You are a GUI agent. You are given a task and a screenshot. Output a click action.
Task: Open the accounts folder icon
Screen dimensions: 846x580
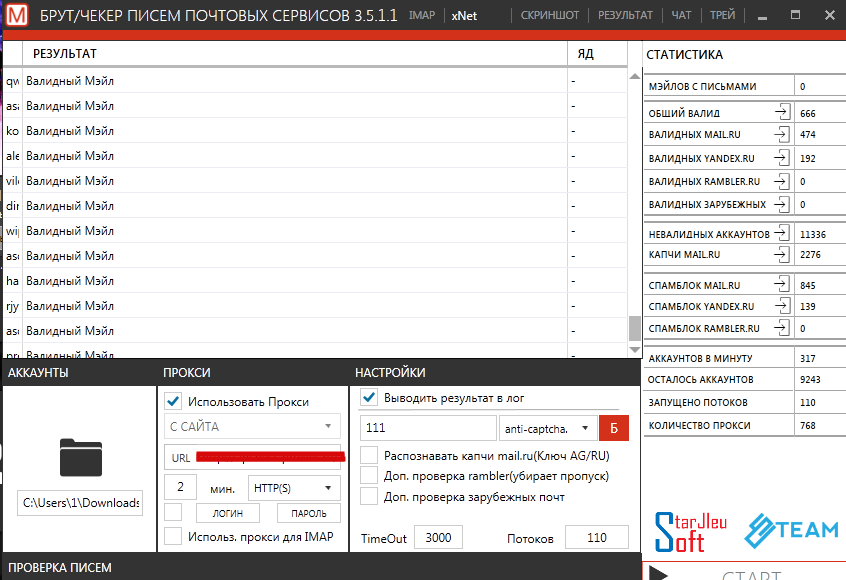point(80,456)
